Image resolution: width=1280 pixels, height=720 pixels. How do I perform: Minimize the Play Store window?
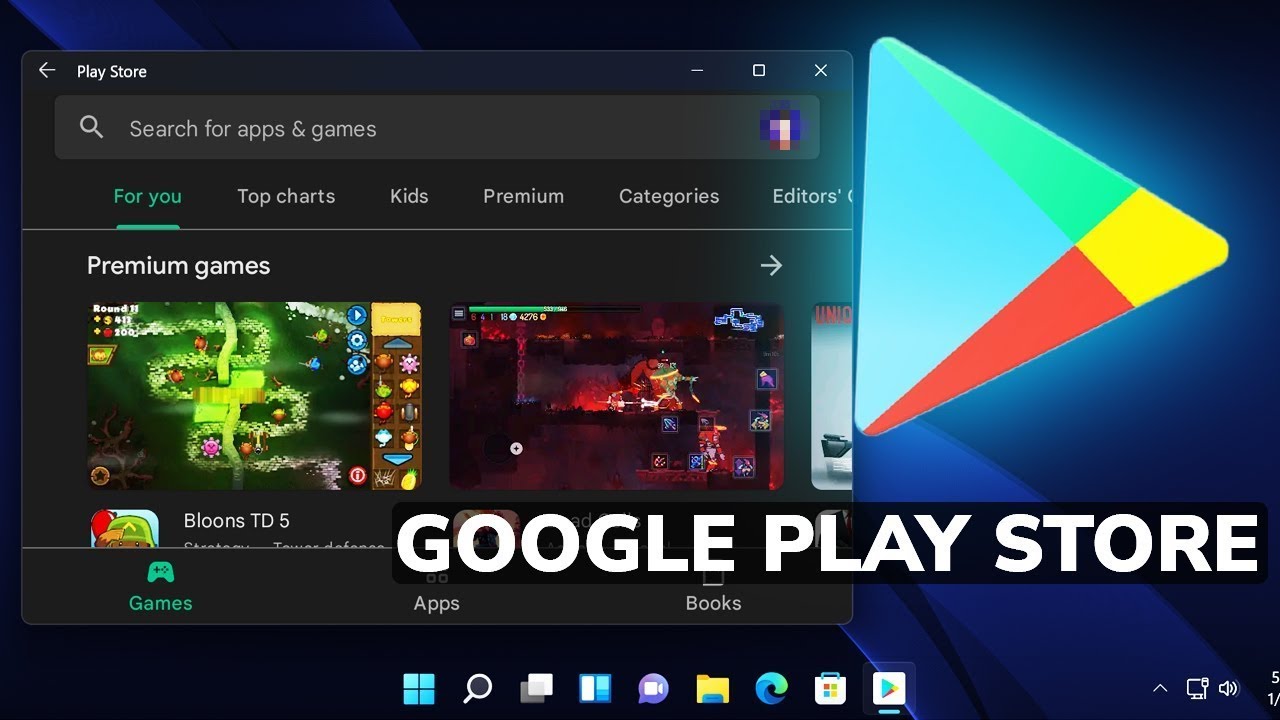point(697,70)
